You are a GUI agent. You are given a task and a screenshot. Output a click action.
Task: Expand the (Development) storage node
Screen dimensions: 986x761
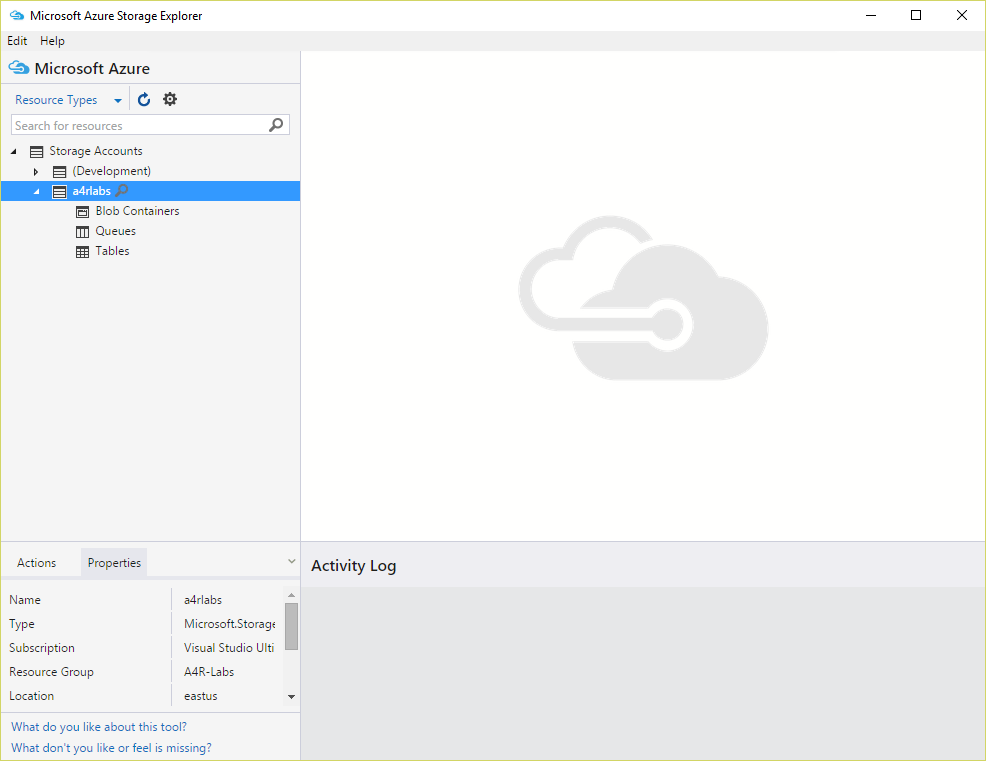[36, 172]
